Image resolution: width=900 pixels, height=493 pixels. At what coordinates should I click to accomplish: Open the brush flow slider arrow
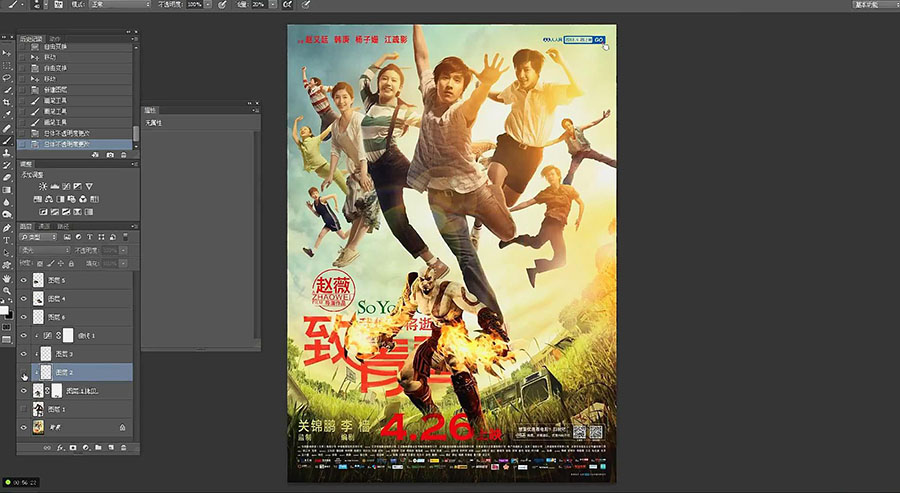tap(273, 4)
